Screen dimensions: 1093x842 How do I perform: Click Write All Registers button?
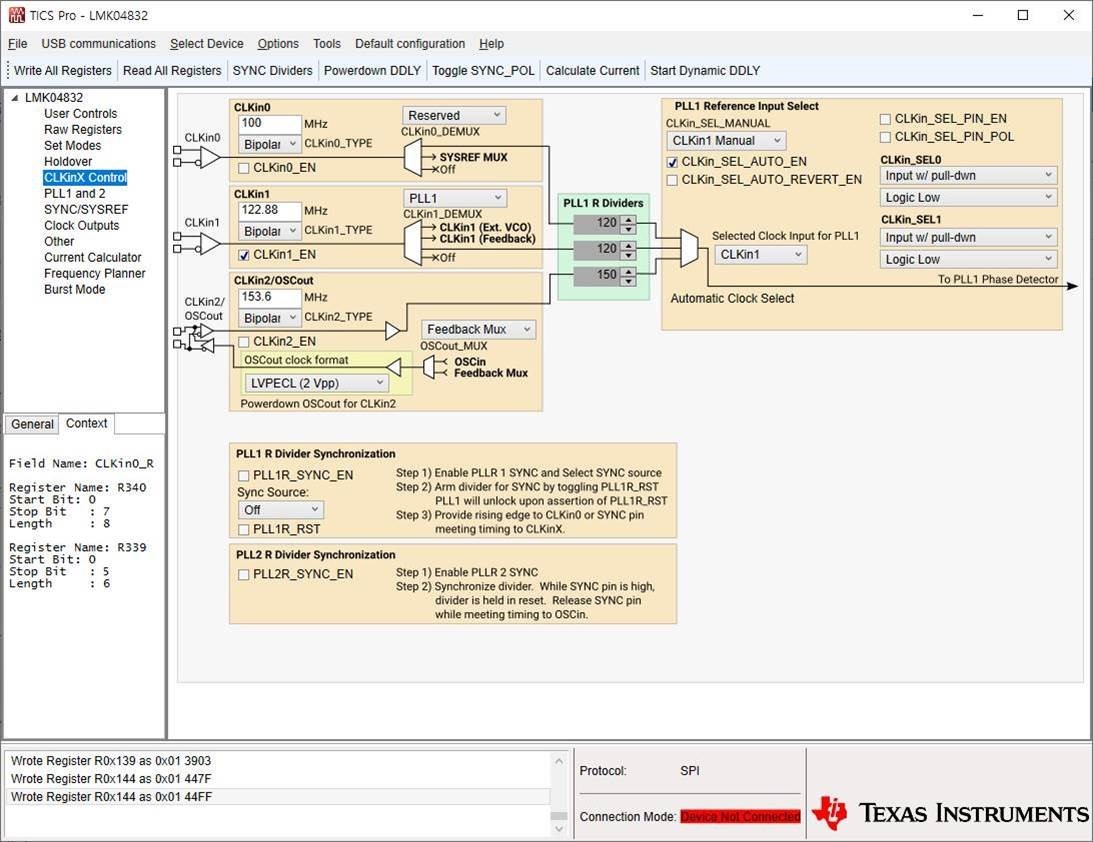click(x=63, y=70)
